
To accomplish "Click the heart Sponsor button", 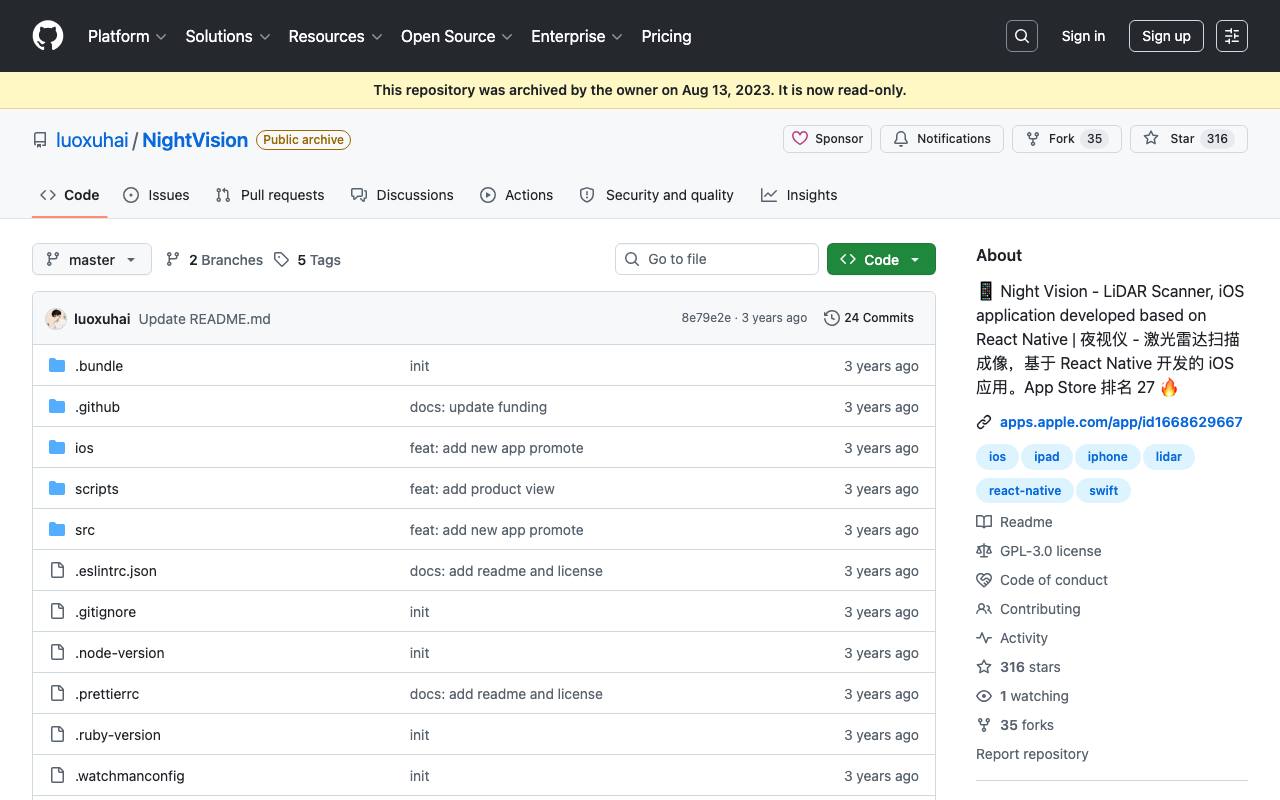I will click(828, 139).
